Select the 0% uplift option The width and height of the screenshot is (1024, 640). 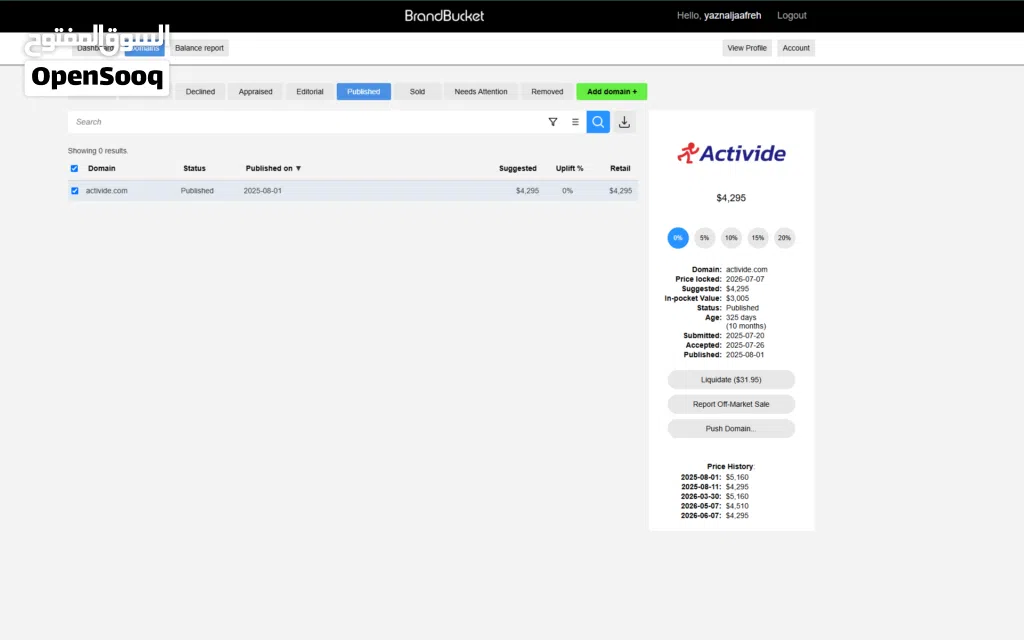pyautogui.click(x=678, y=238)
